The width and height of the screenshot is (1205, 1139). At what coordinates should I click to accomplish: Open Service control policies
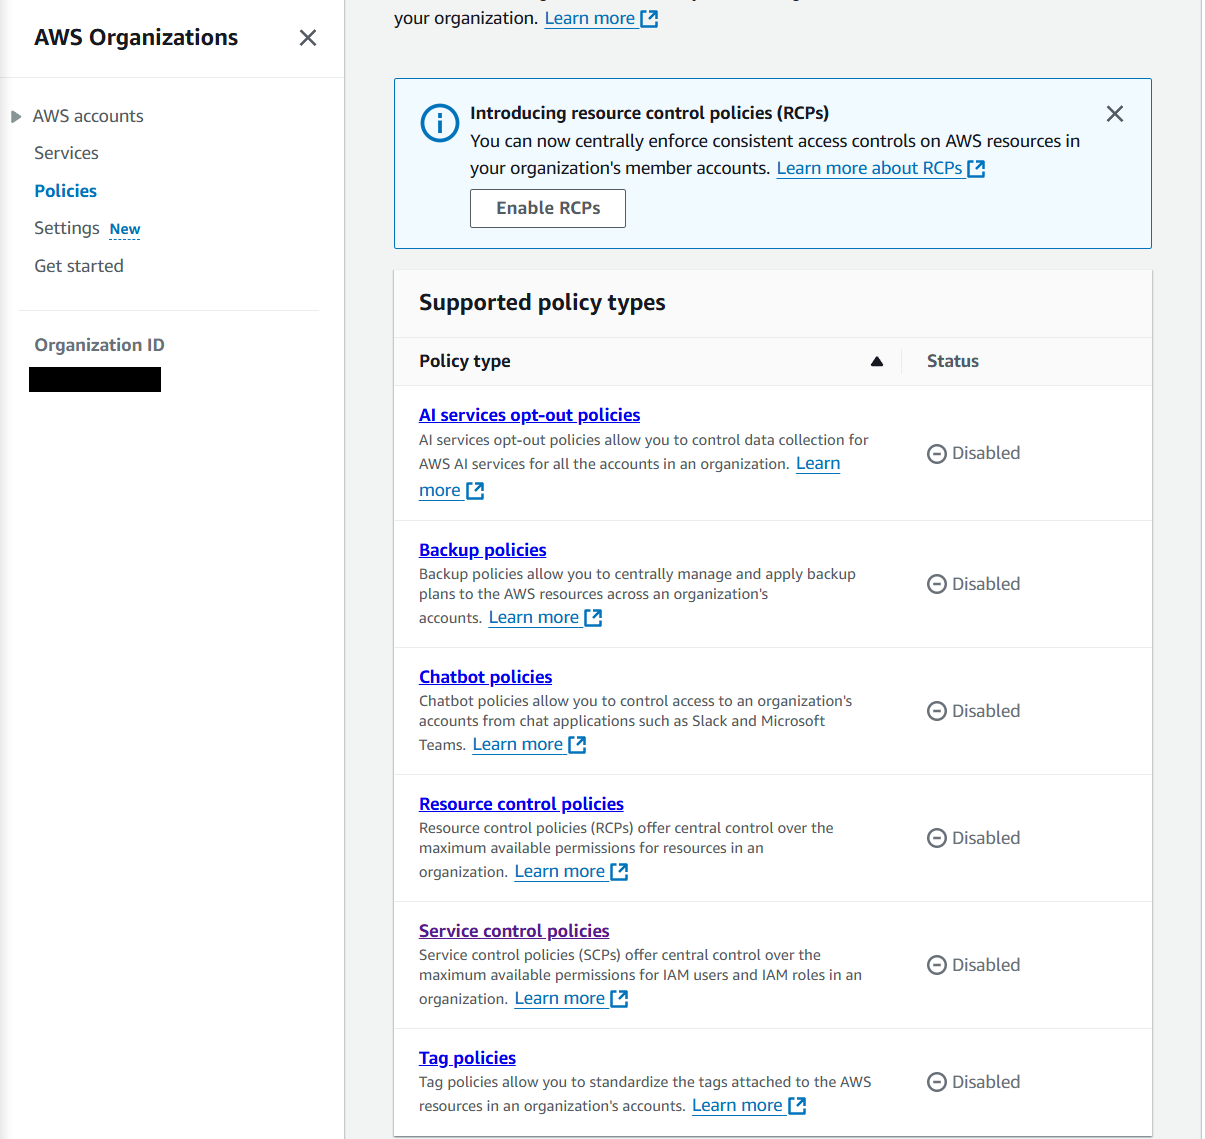514,931
